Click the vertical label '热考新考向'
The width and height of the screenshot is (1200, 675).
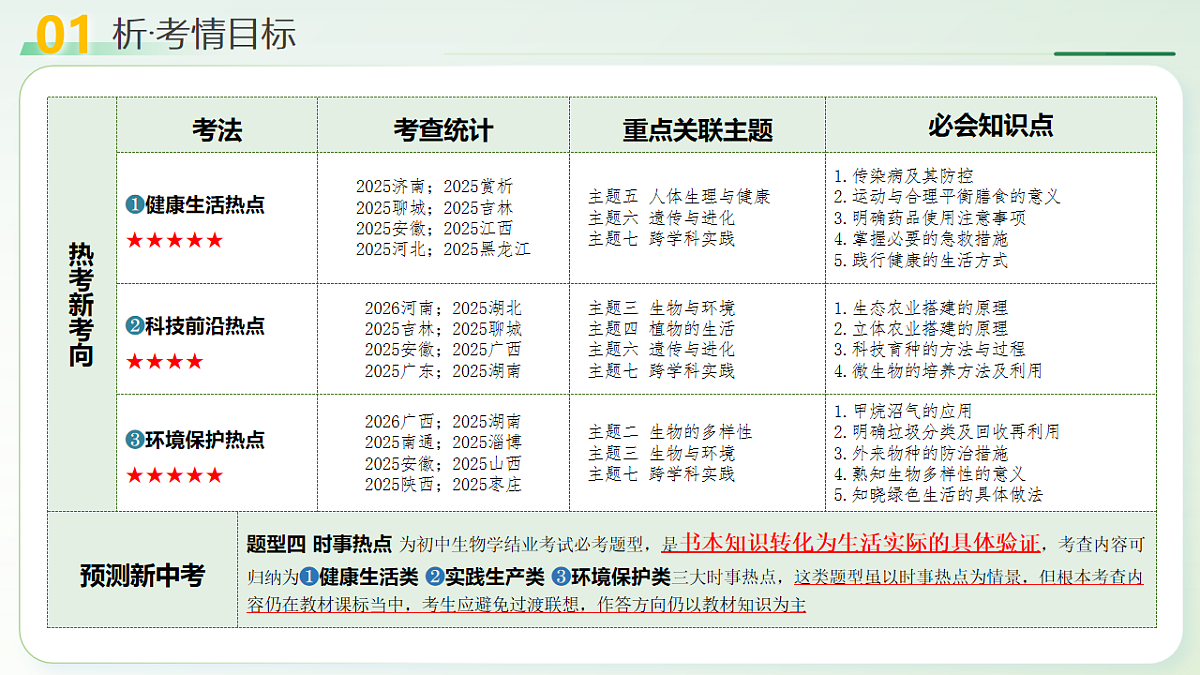[x=81, y=305]
